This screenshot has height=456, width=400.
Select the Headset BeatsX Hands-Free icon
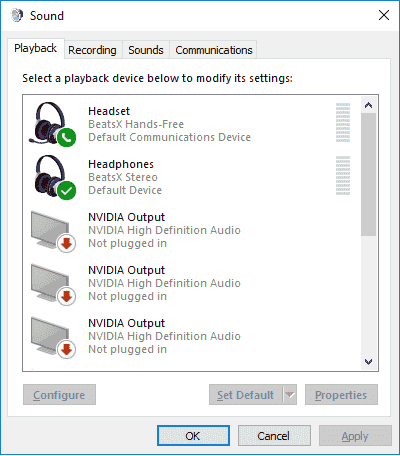pos(53,124)
